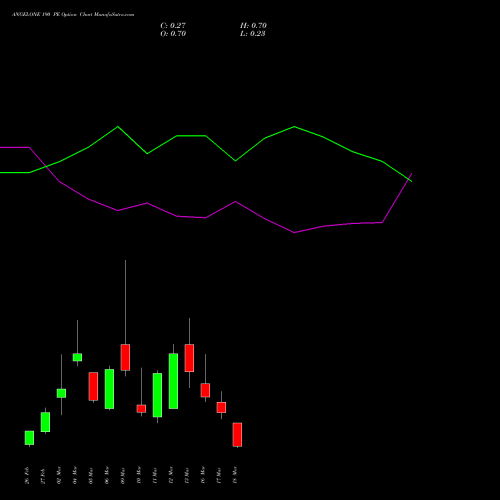Viewport: 500px width, 500px height.
Task: Select the 27 Feb date label
Action: pos(43,475)
